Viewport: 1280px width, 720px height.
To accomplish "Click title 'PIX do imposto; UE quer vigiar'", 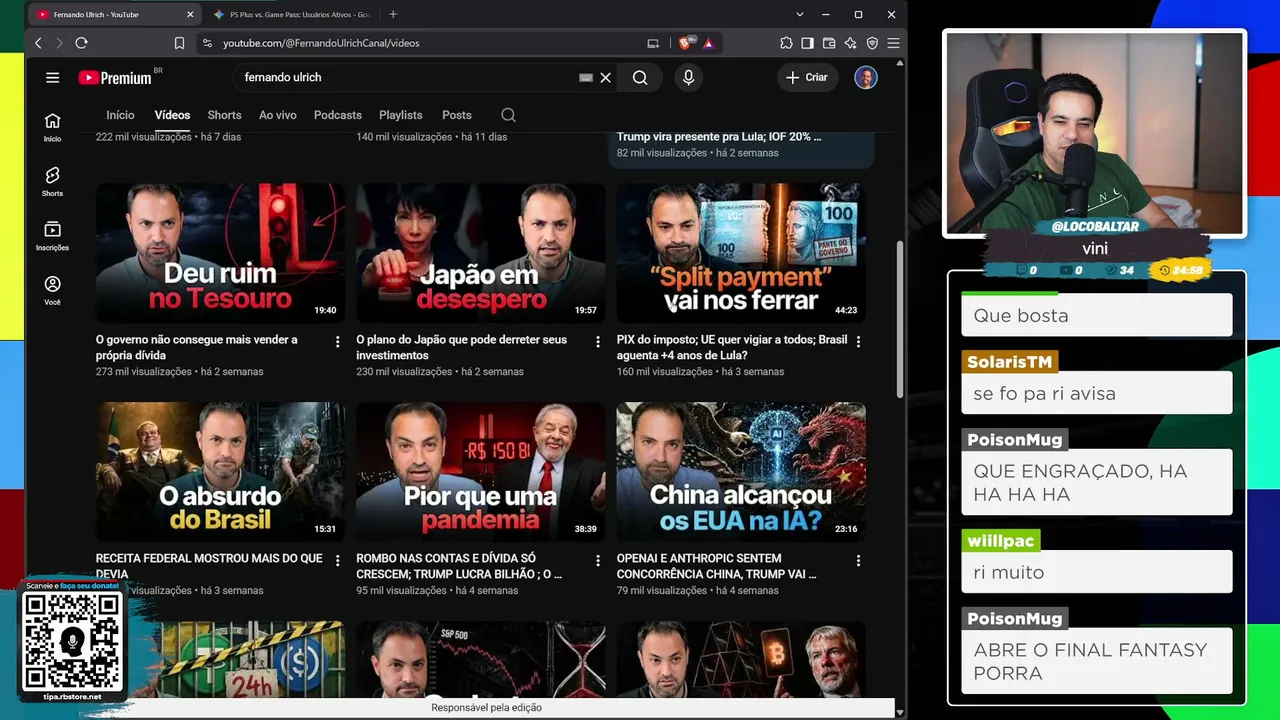I will [x=732, y=347].
